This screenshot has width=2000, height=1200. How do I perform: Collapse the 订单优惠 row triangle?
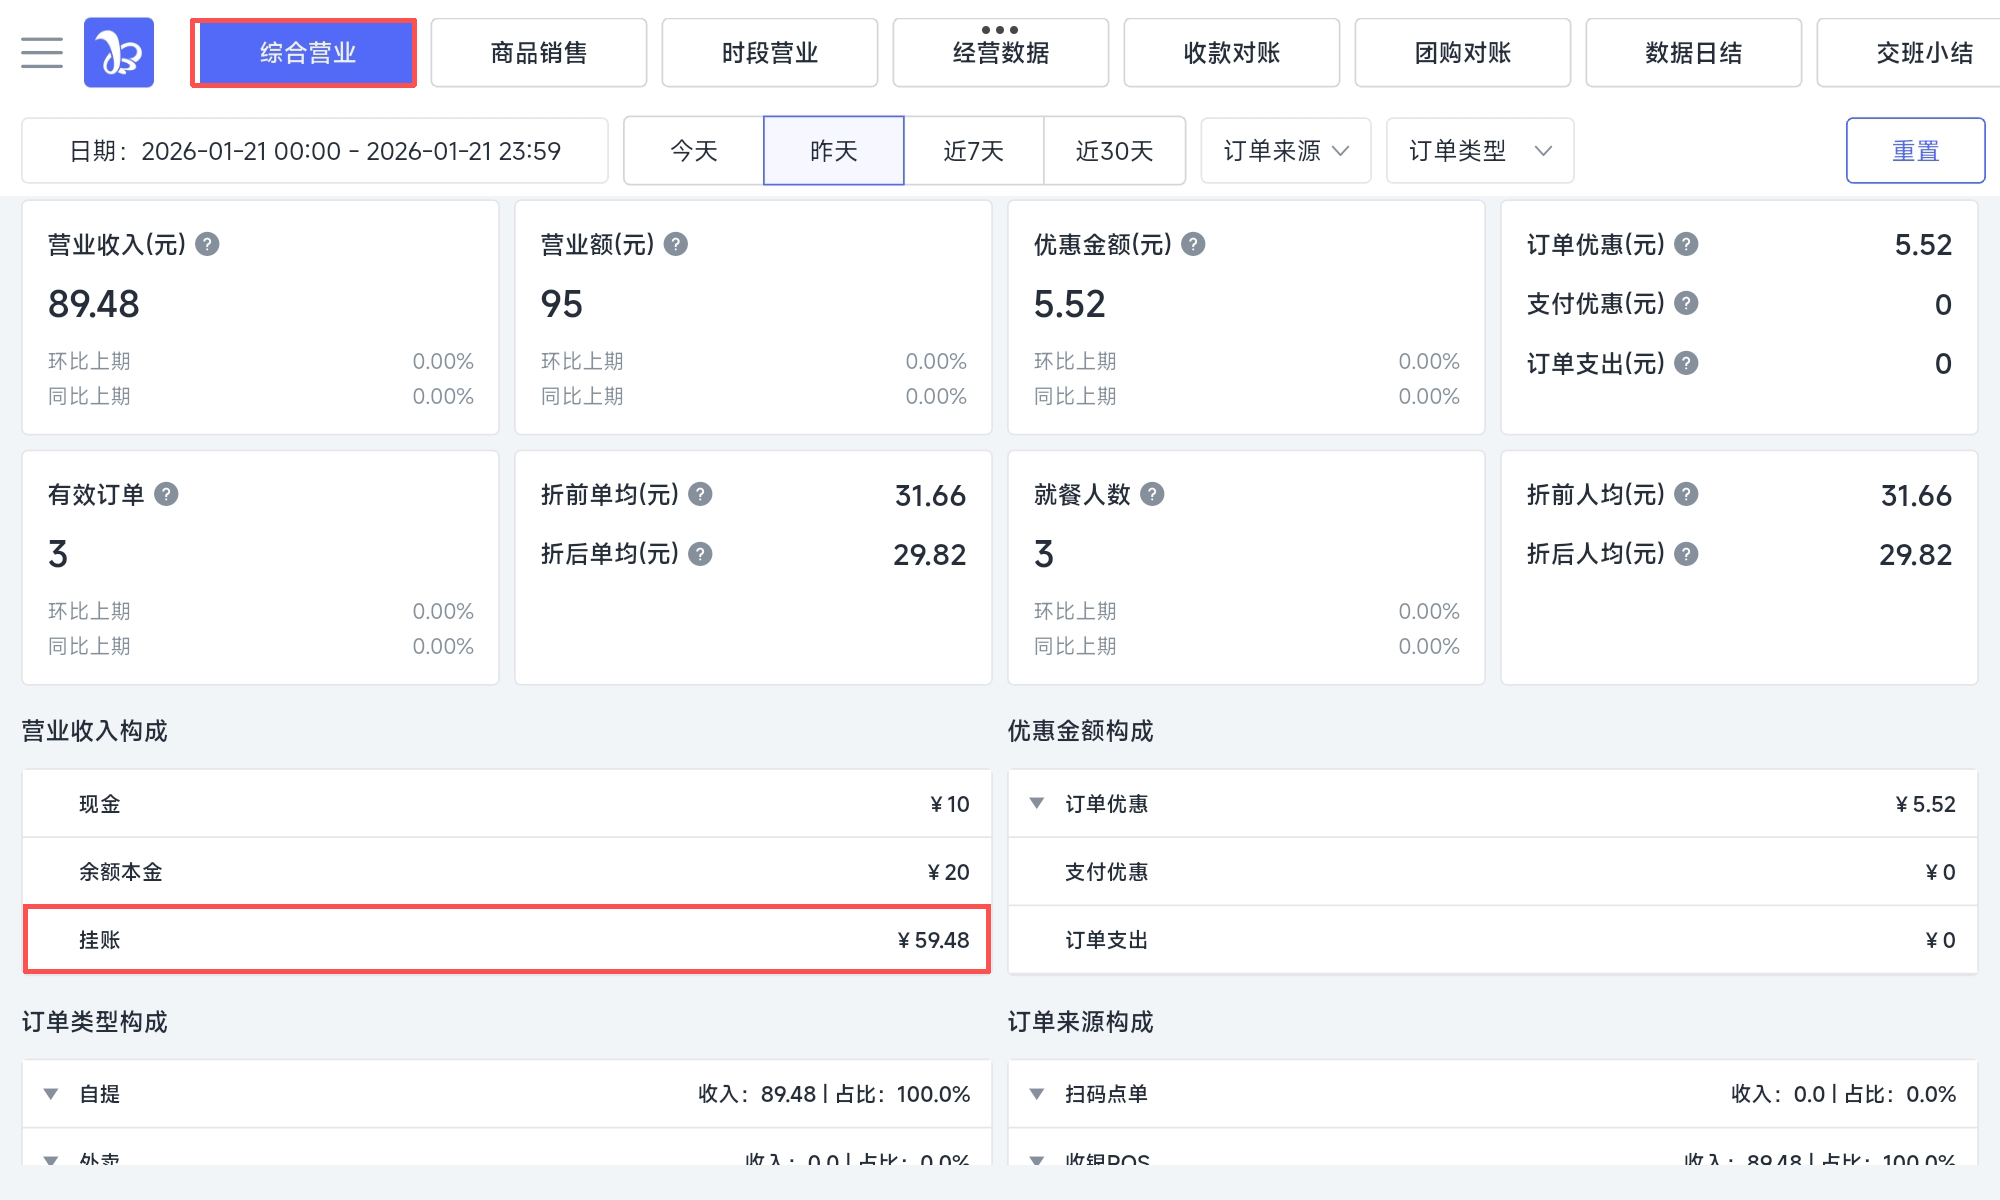coord(1037,803)
